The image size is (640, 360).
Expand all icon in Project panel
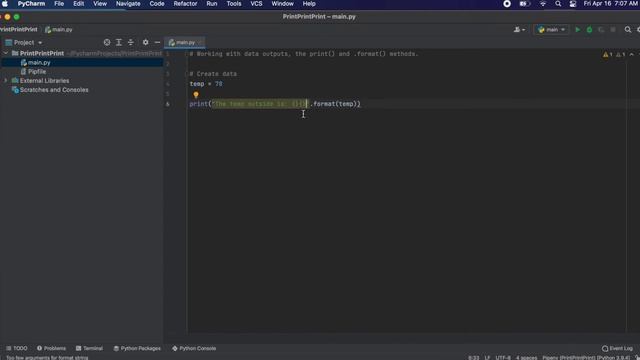click(119, 42)
